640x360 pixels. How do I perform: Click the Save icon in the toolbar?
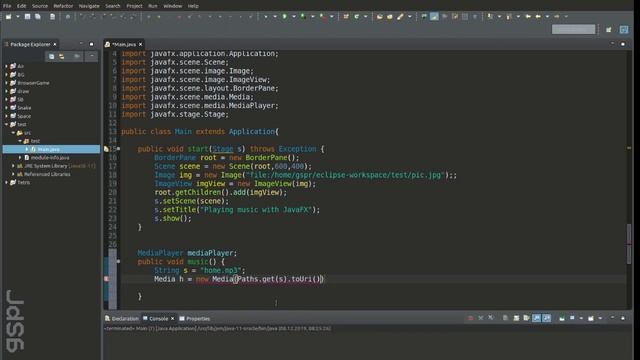[x=27, y=16]
